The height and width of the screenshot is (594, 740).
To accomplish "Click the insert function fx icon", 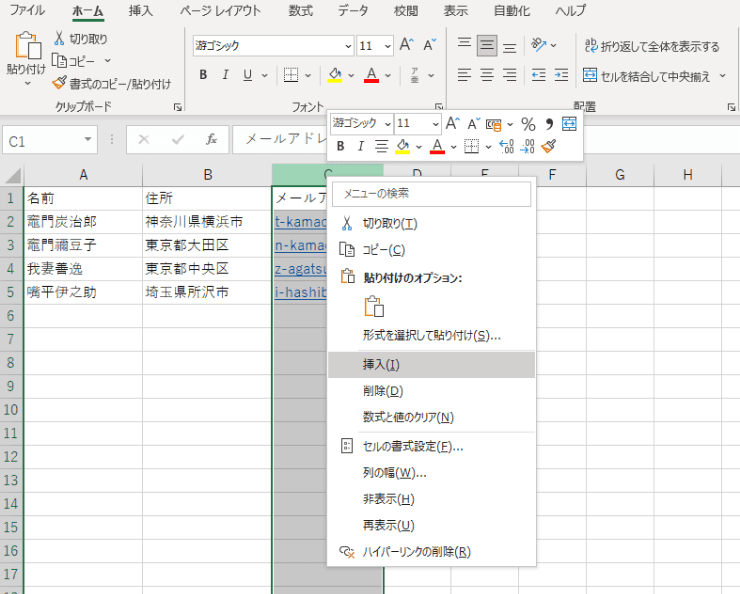I will 211,140.
